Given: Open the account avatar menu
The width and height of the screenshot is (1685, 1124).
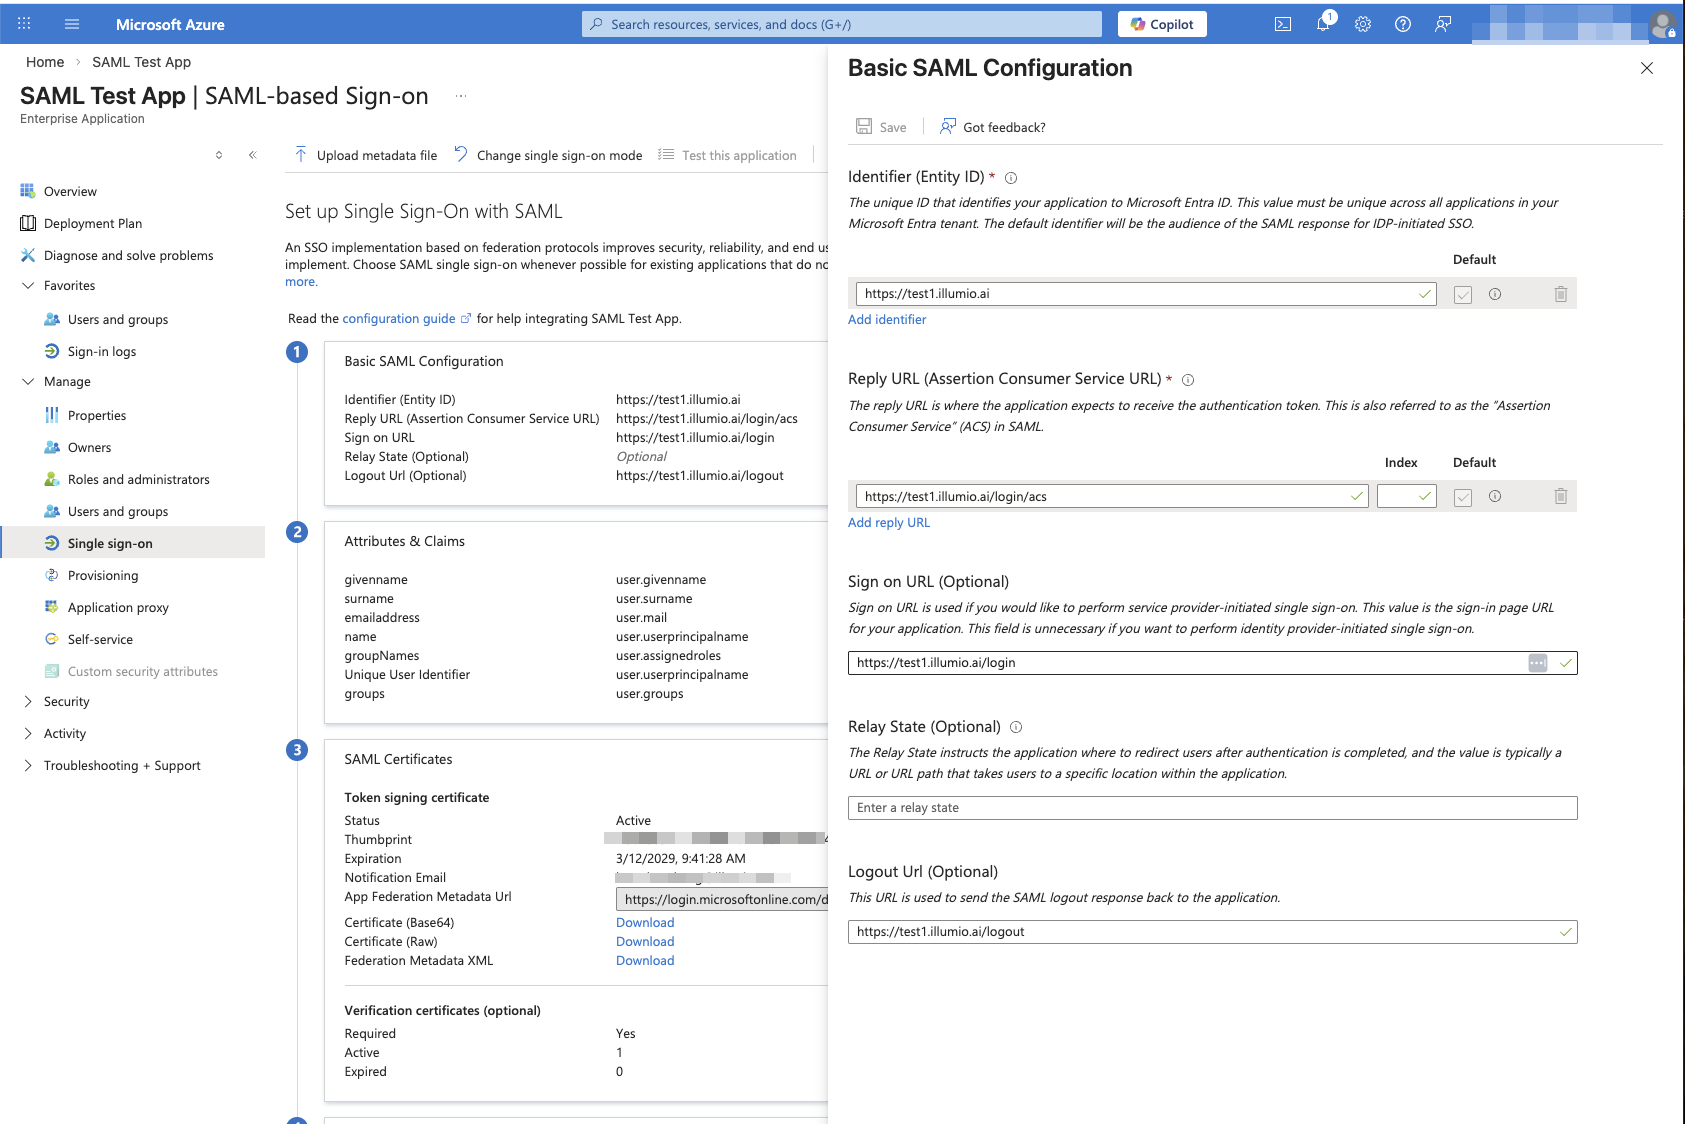Looking at the screenshot, I should (1663, 24).
